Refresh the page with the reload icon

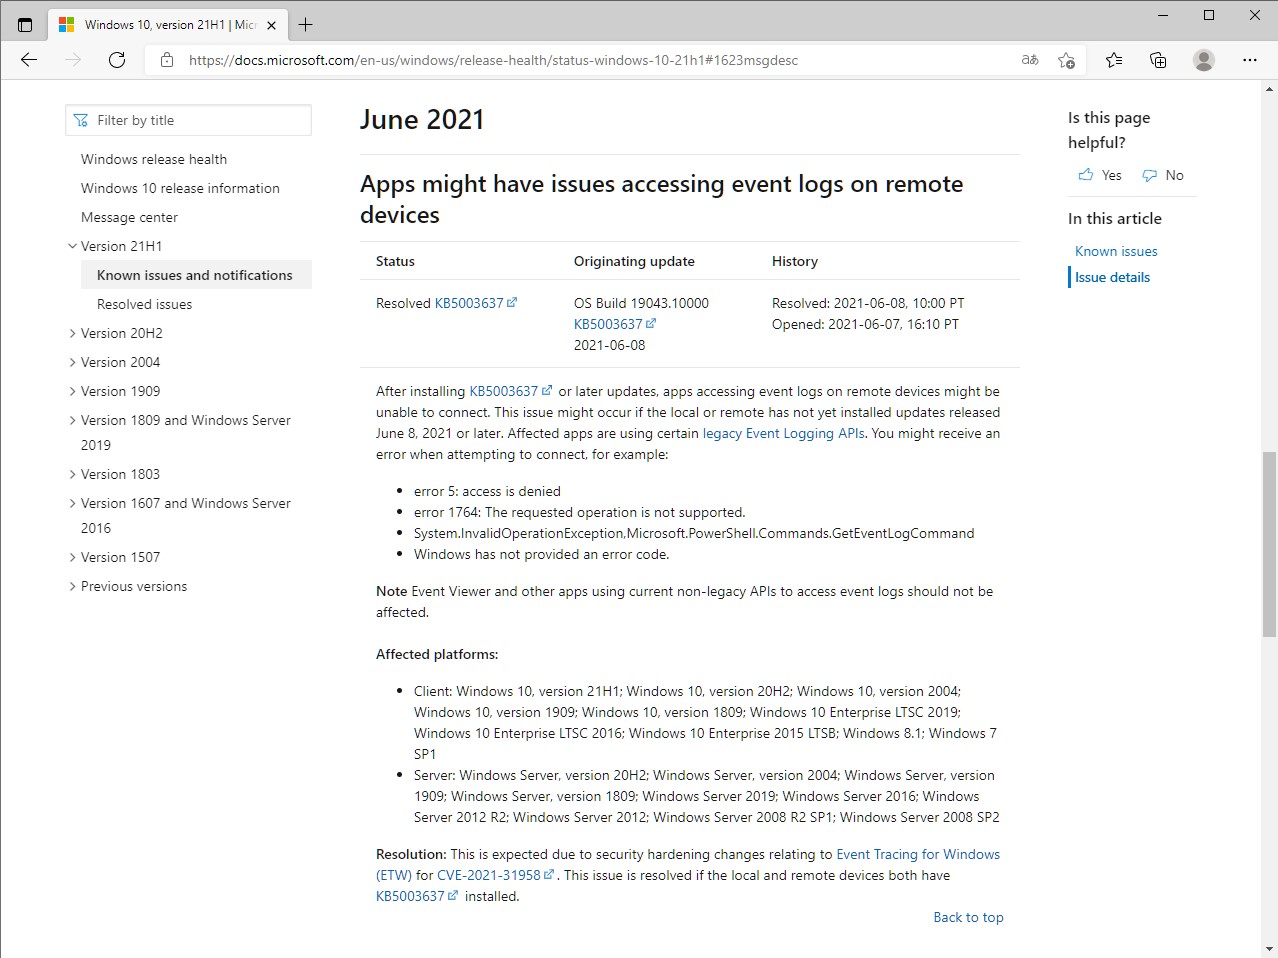(x=117, y=60)
